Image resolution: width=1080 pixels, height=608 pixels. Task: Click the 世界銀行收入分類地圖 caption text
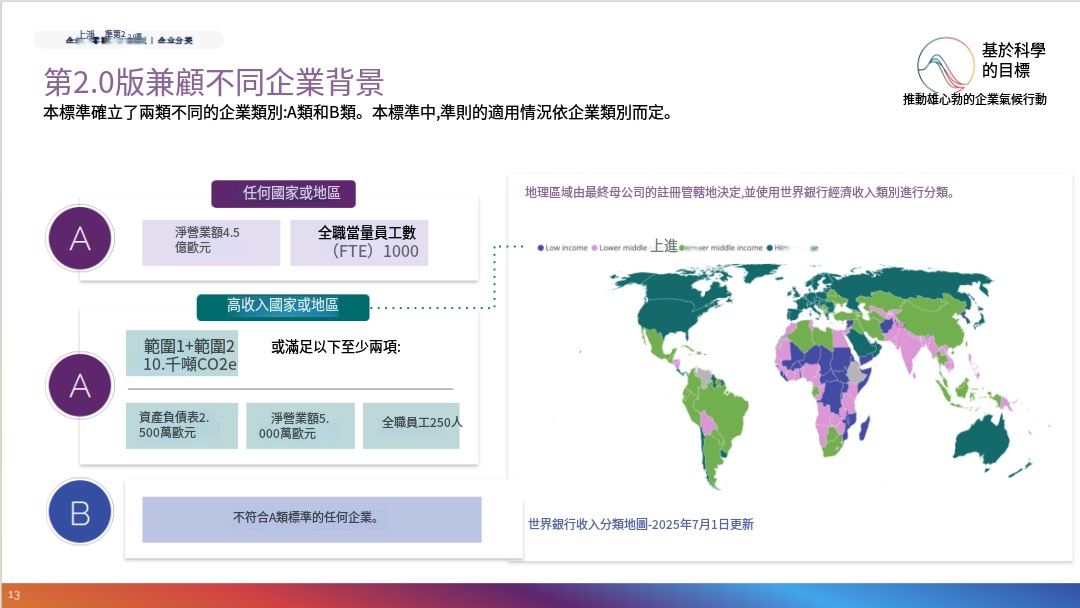coord(641,524)
